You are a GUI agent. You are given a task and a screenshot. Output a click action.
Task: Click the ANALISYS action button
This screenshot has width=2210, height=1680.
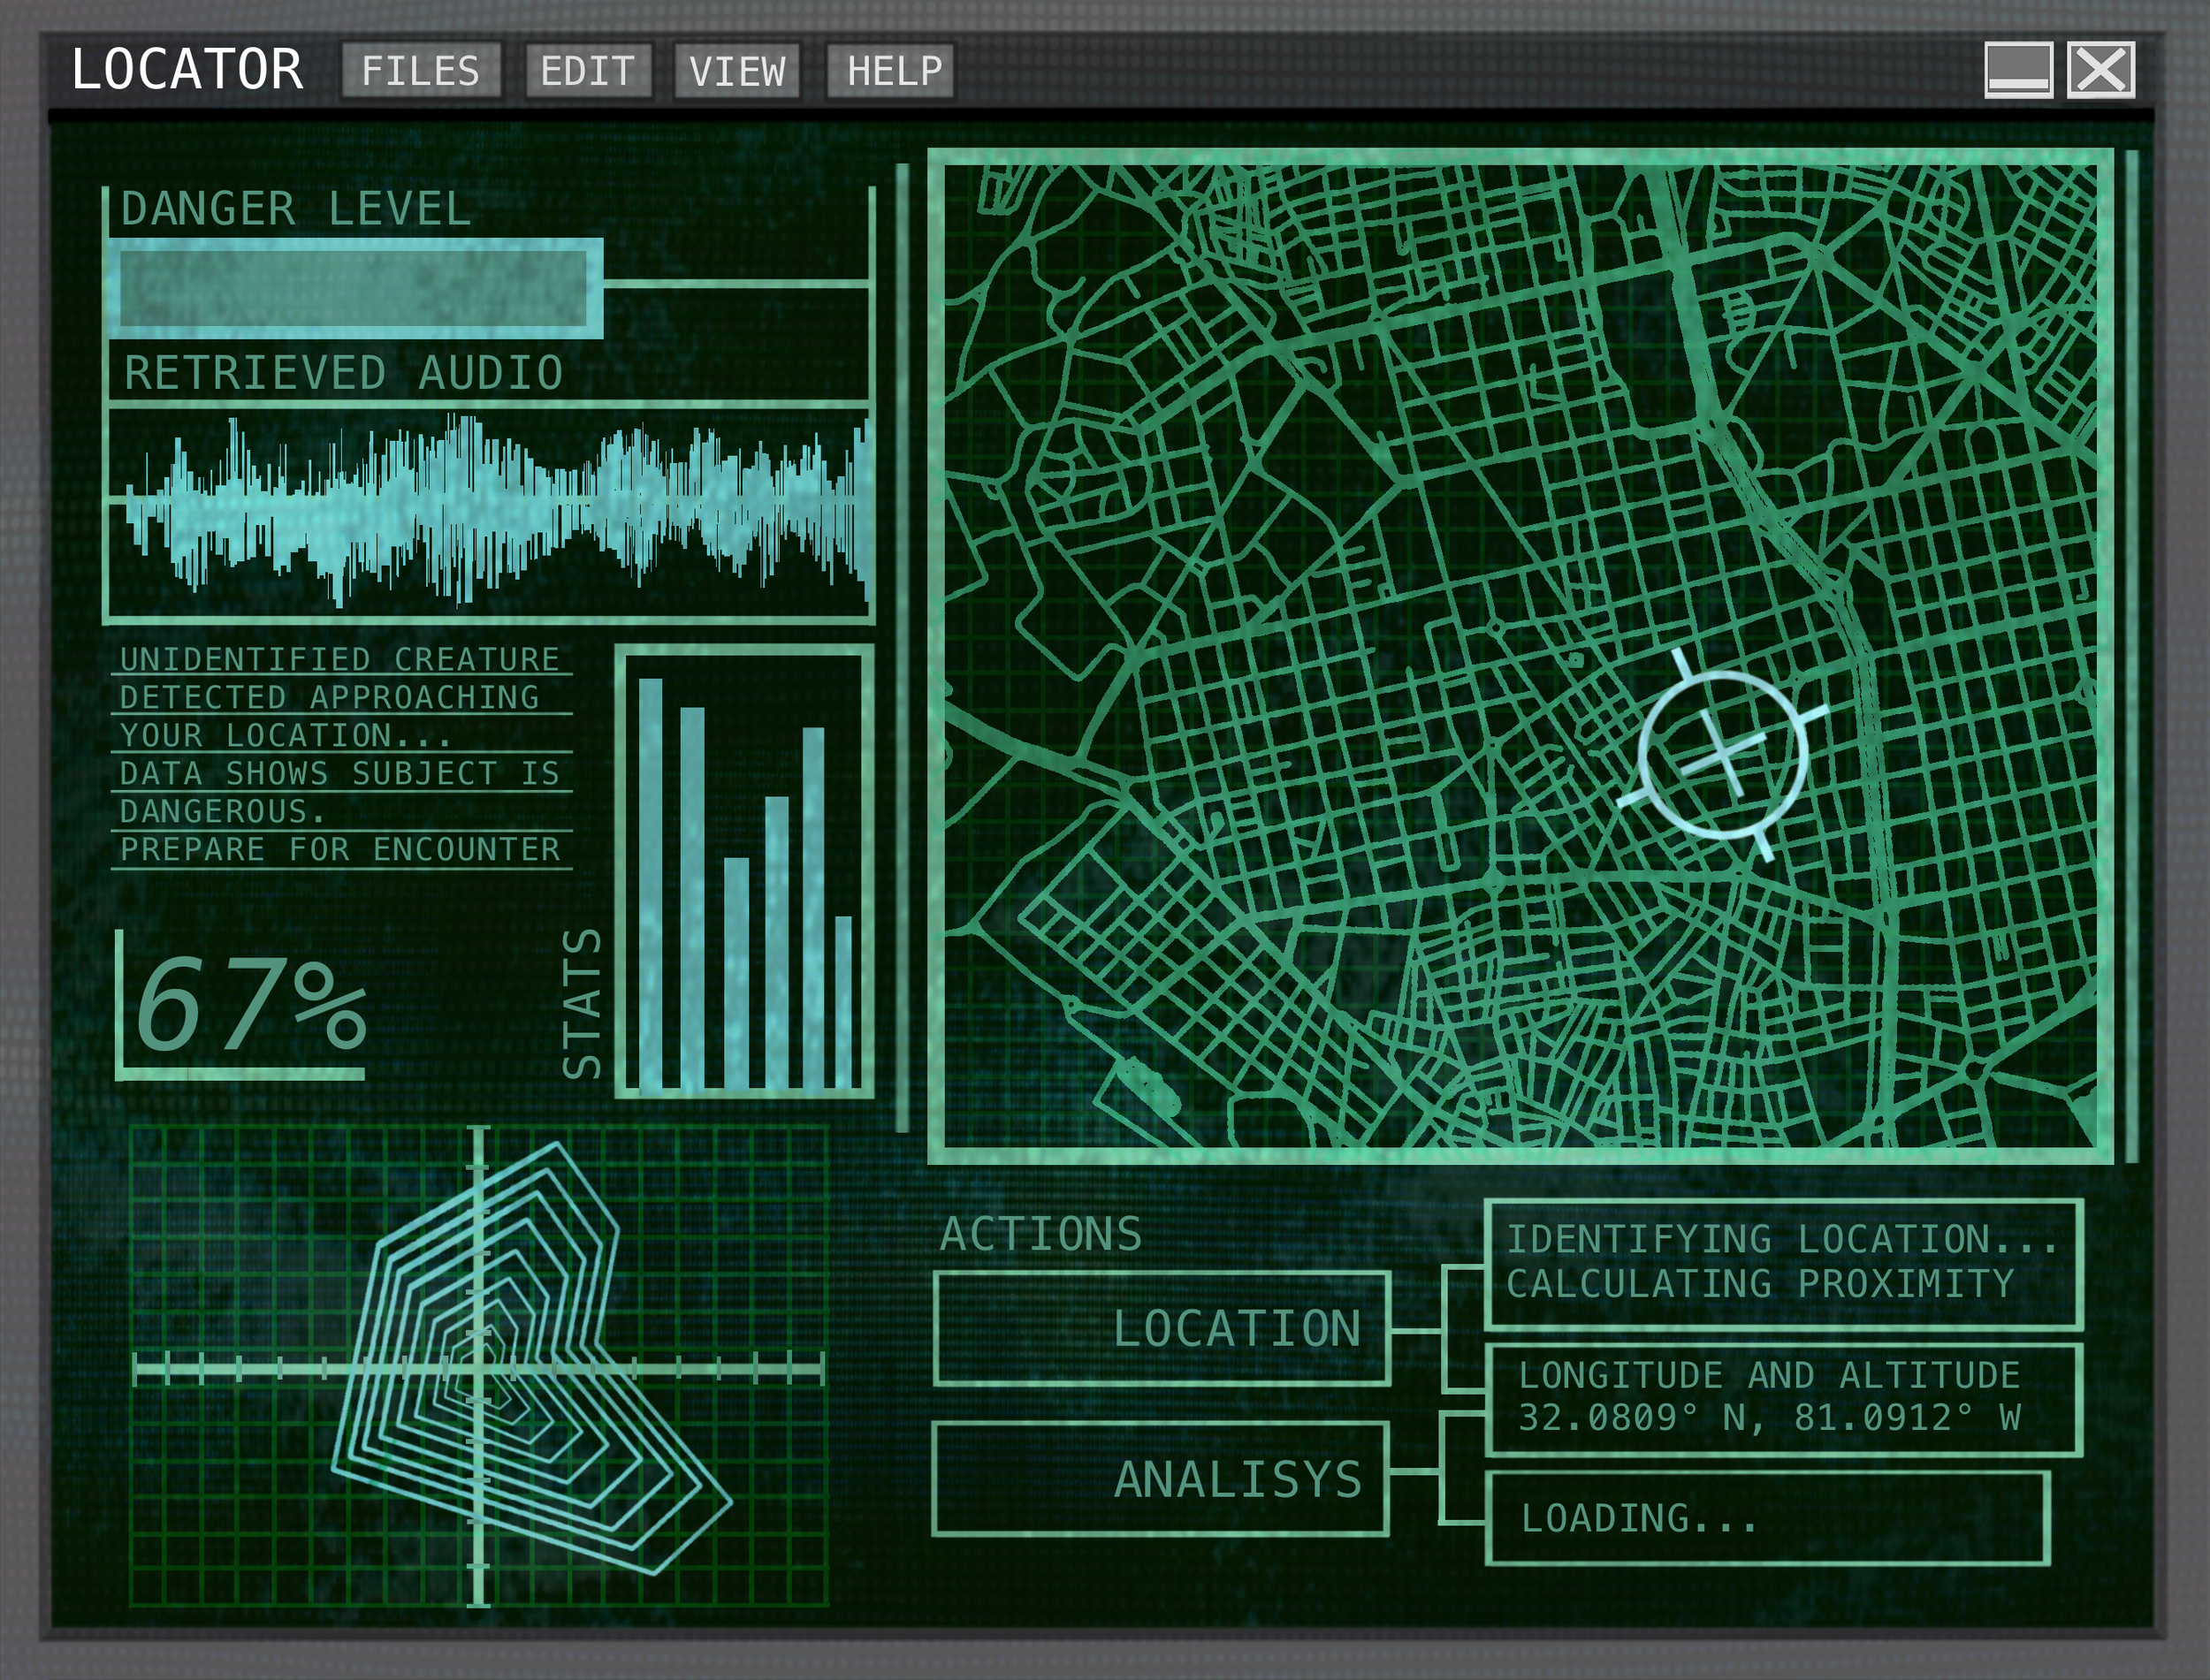1161,1479
